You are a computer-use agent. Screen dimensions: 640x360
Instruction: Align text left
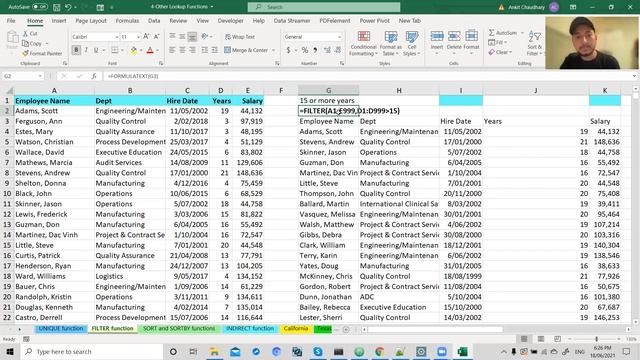point(172,50)
